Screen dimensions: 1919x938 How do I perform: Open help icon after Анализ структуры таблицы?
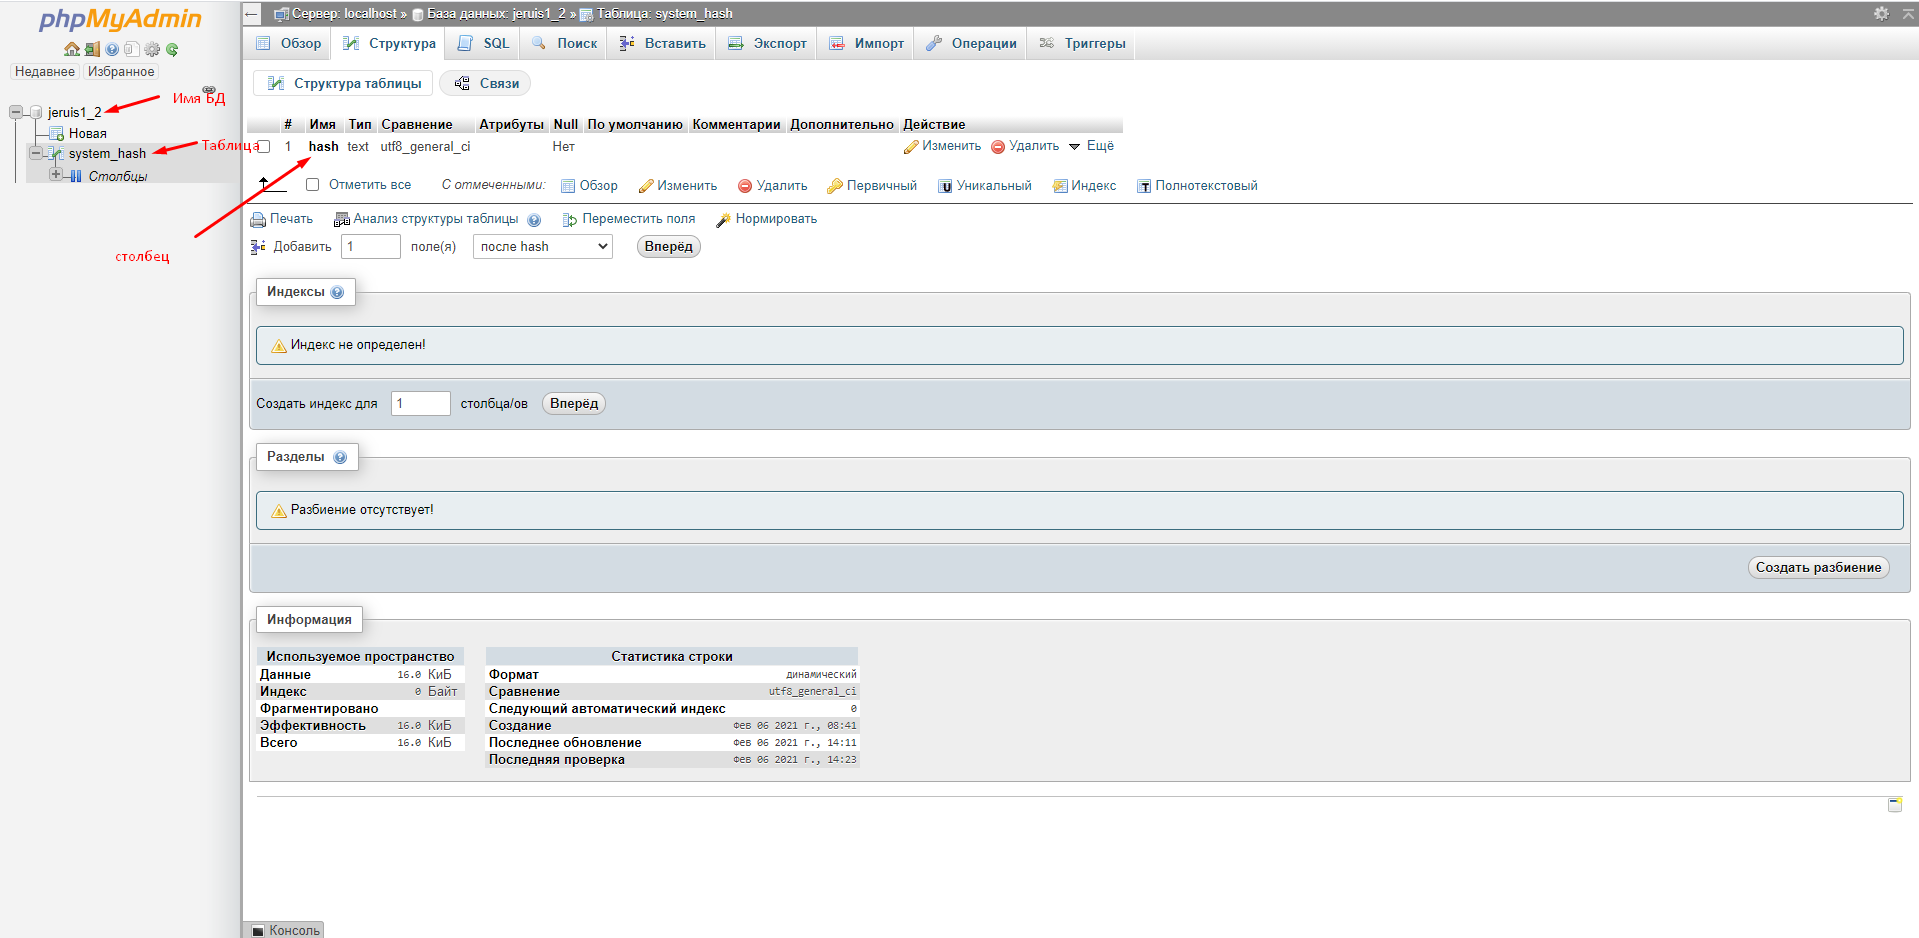coord(534,220)
